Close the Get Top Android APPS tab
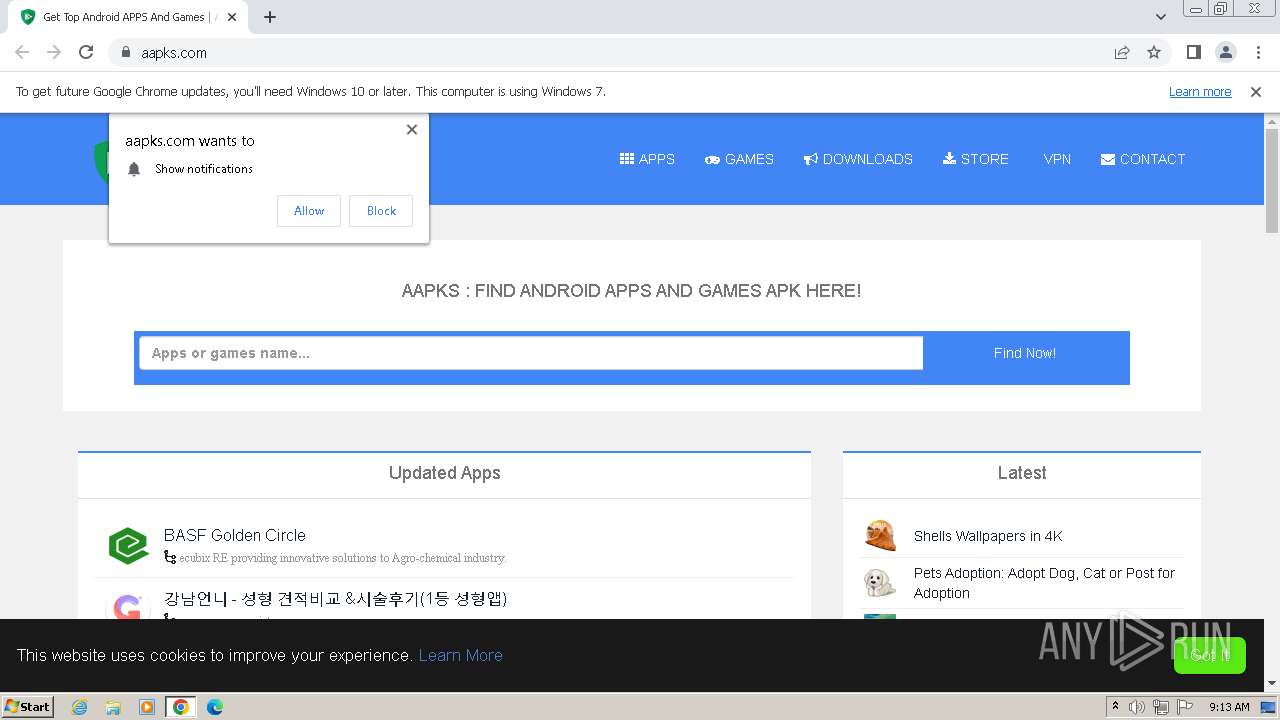 (x=233, y=17)
